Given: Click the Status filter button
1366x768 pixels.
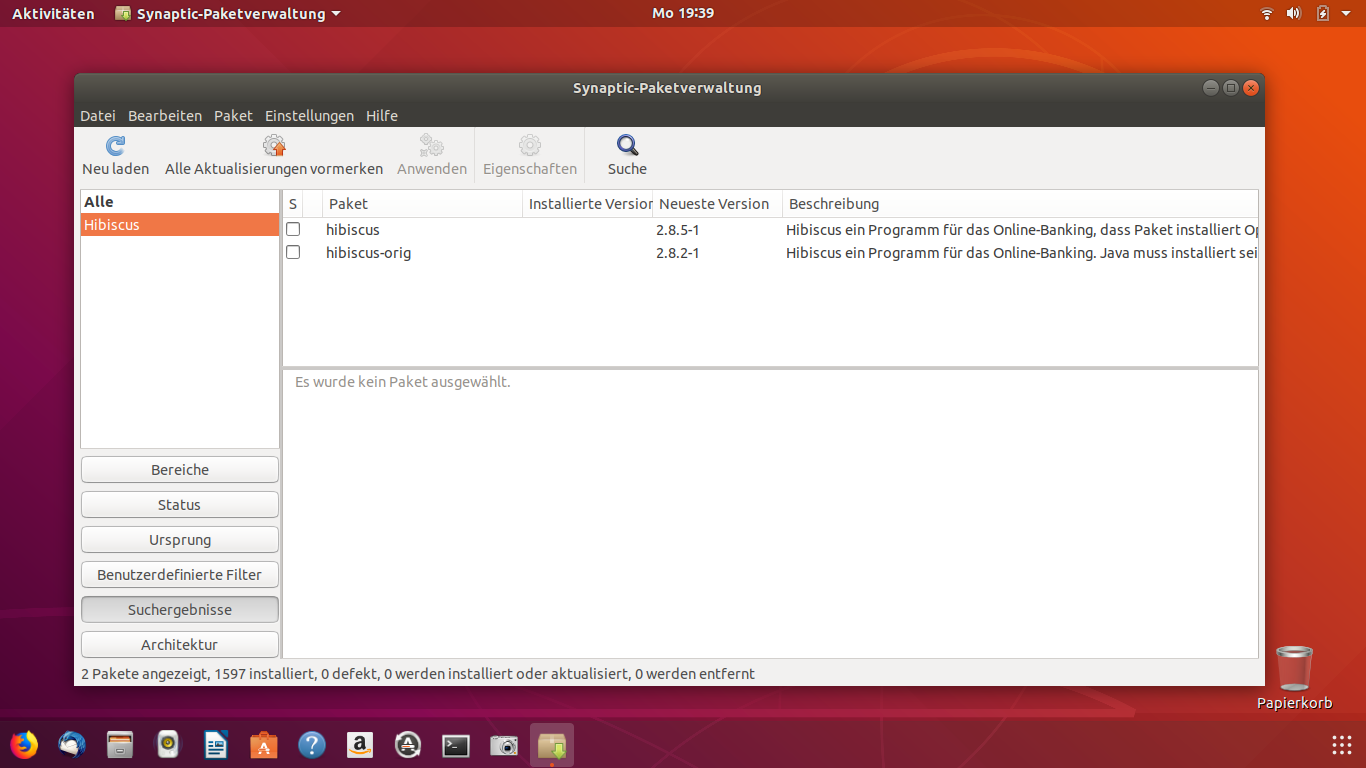Looking at the screenshot, I should [x=180, y=505].
